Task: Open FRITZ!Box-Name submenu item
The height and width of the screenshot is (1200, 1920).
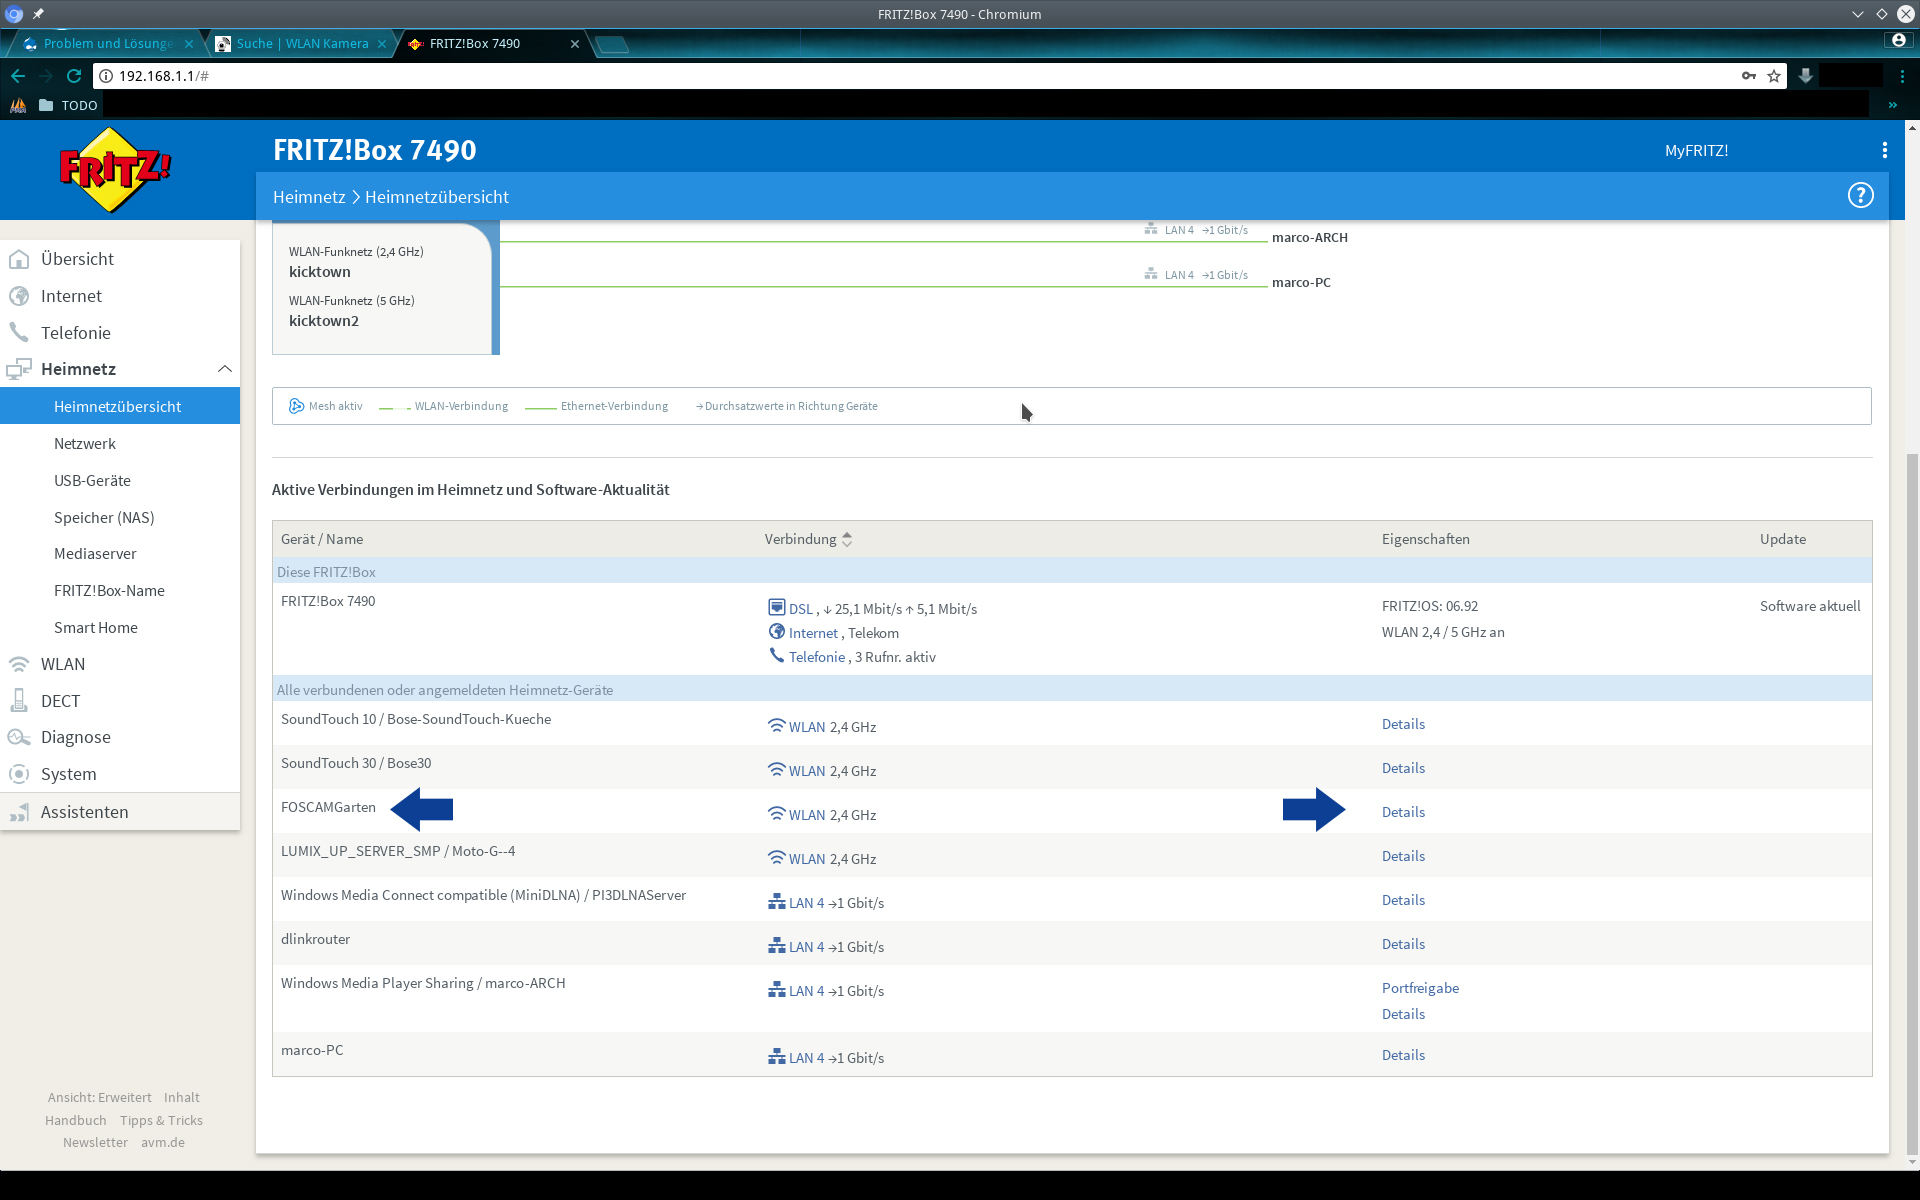Action: (x=109, y=591)
